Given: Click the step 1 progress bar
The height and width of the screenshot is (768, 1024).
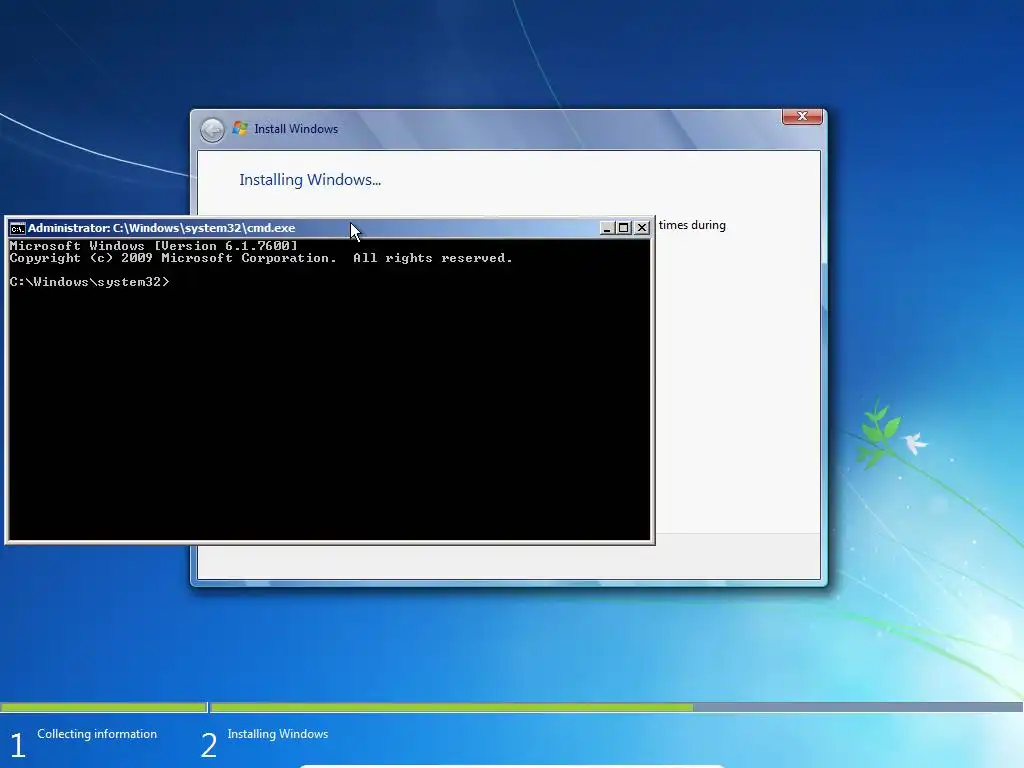Looking at the screenshot, I should 103,707.
